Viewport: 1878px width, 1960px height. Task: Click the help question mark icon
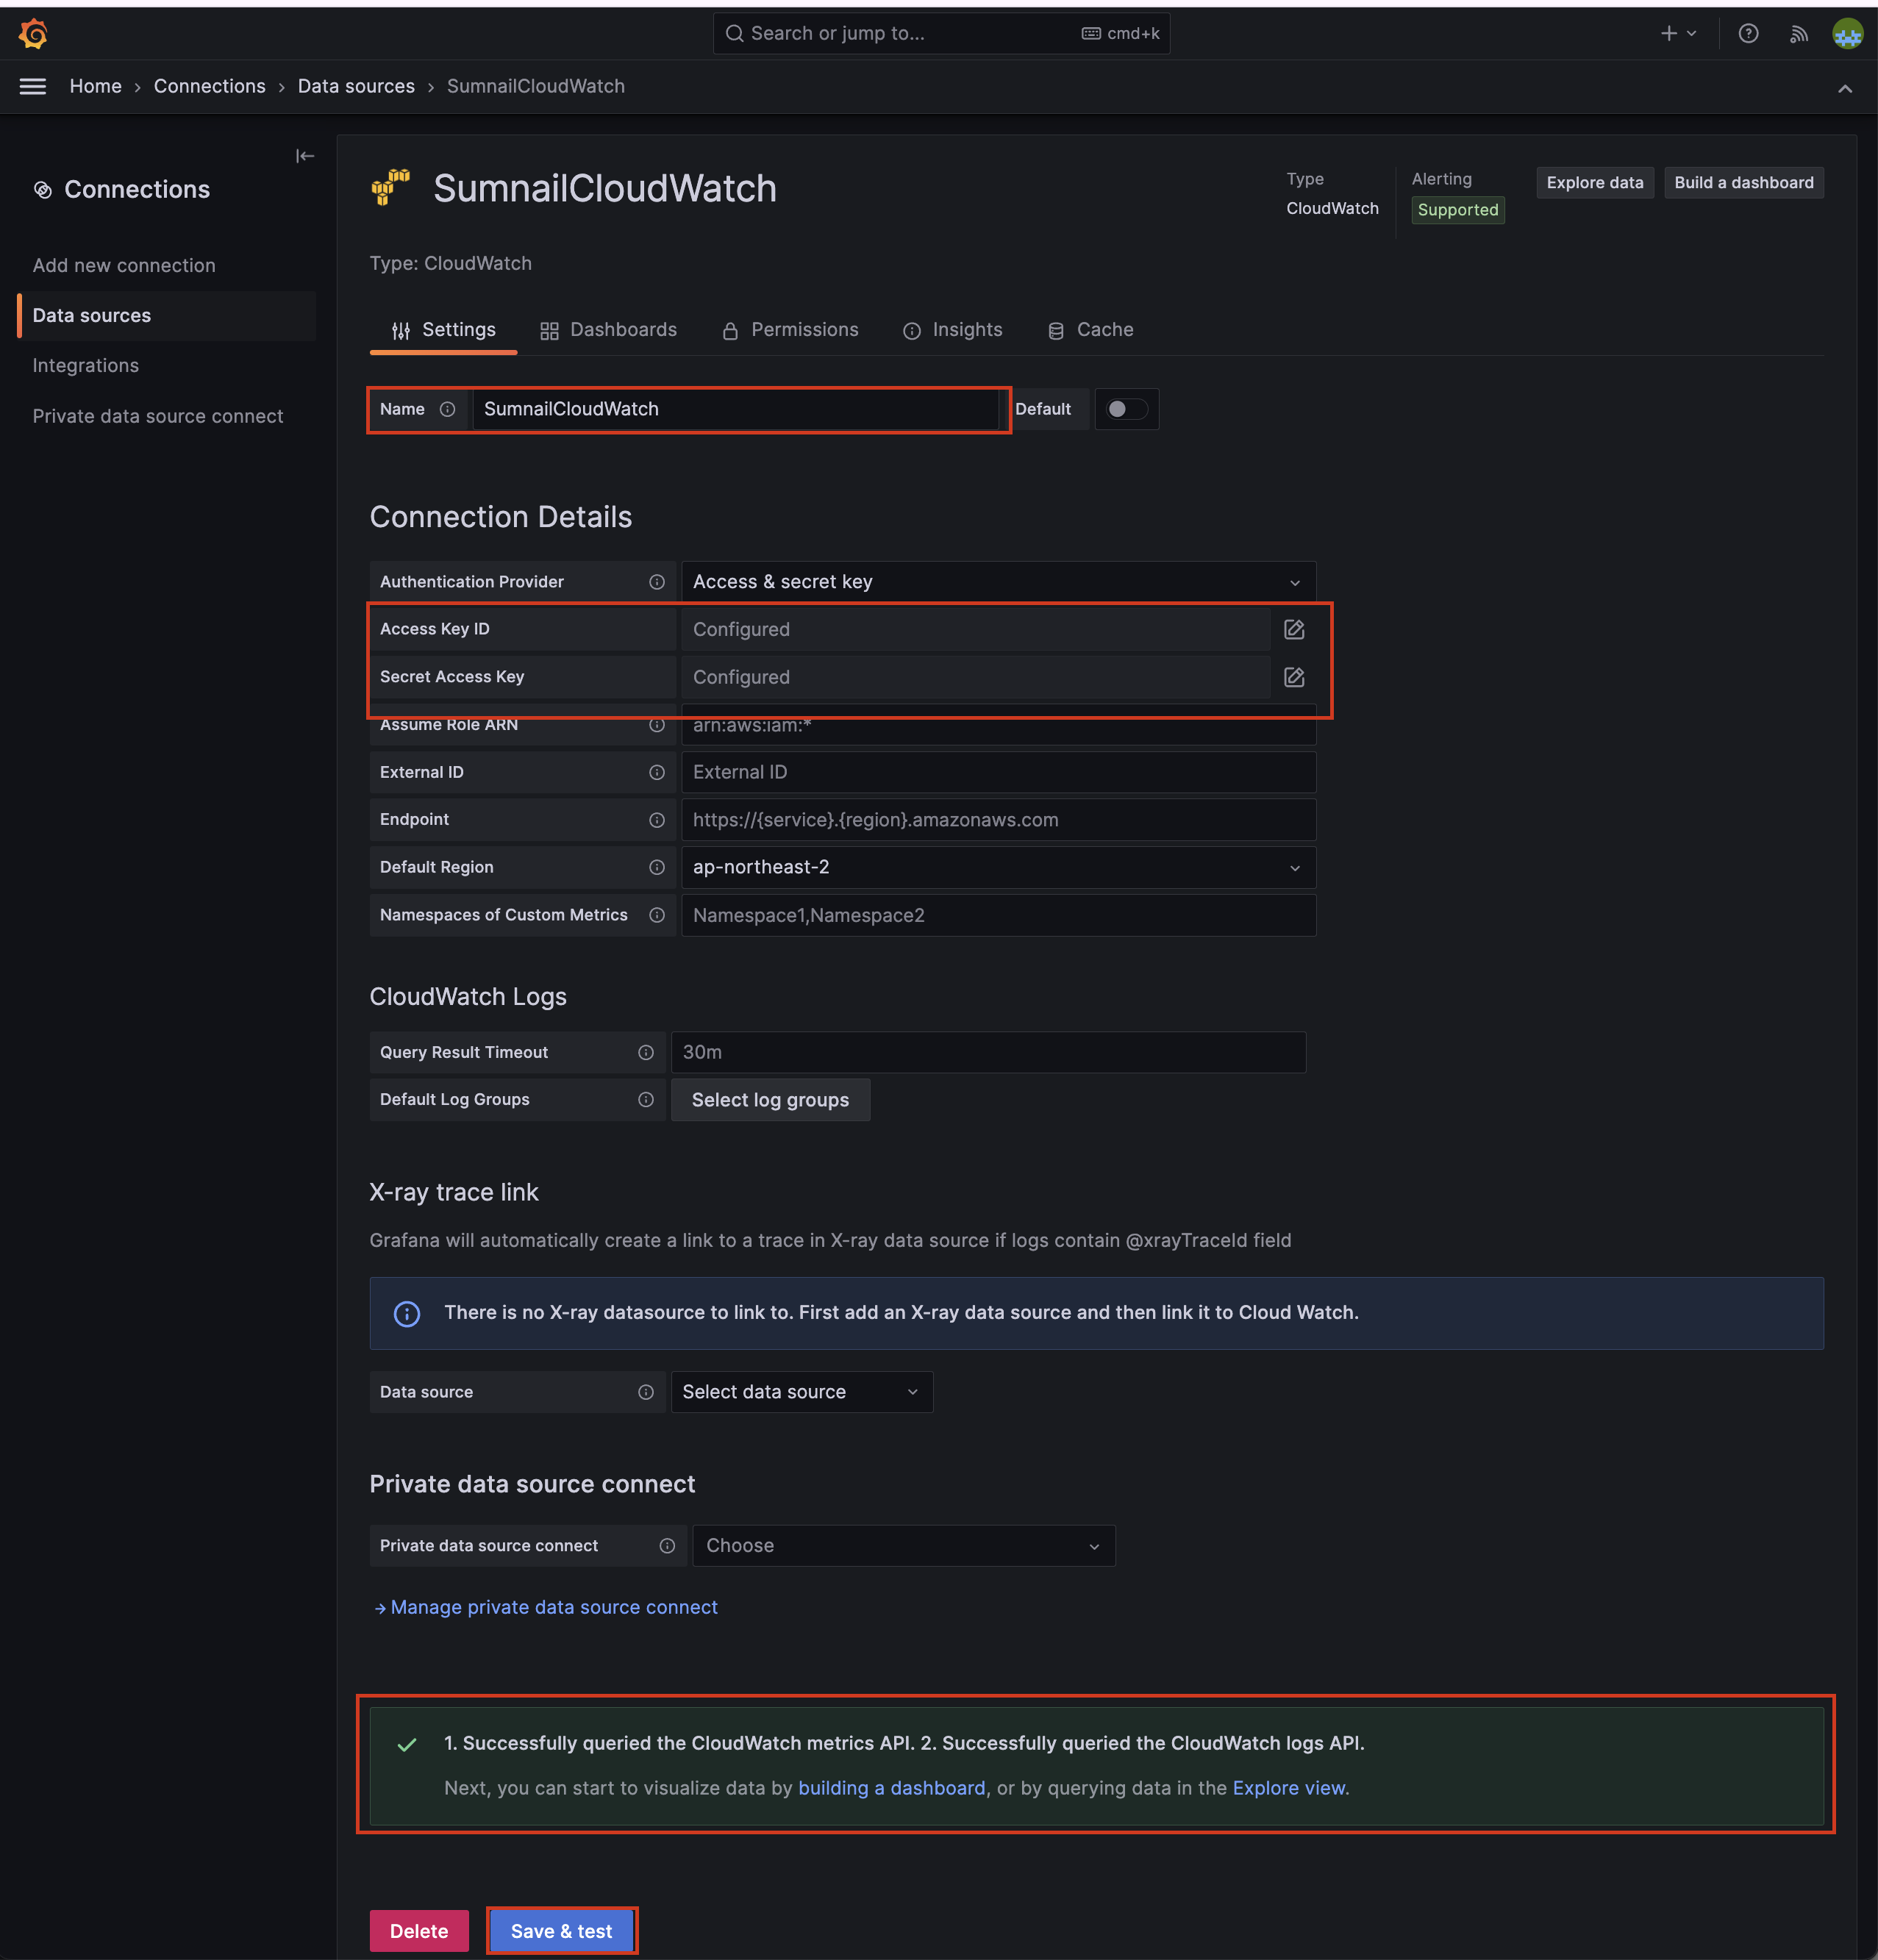[x=1748, y=33]
